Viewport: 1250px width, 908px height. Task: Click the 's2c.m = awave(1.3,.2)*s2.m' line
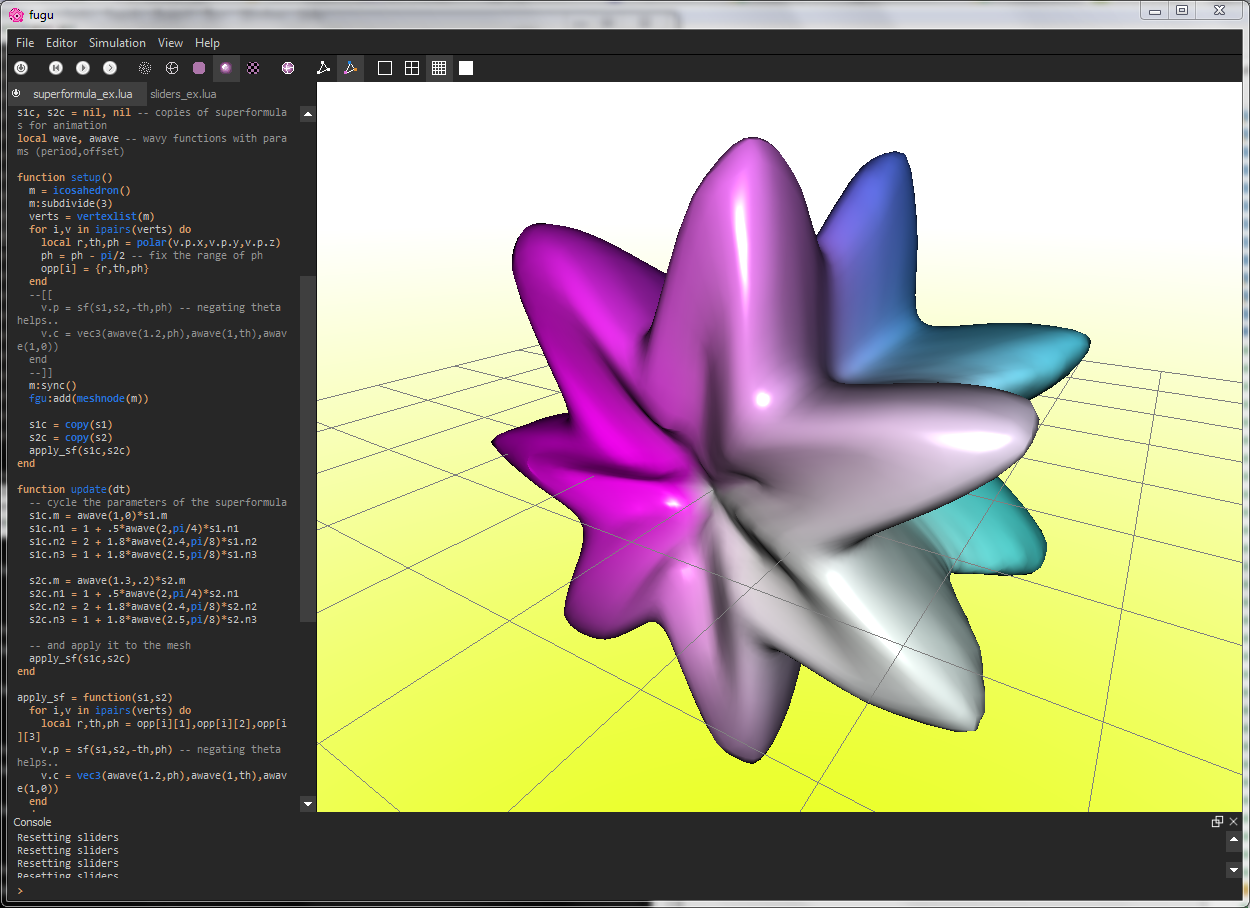tap(107, 580)
